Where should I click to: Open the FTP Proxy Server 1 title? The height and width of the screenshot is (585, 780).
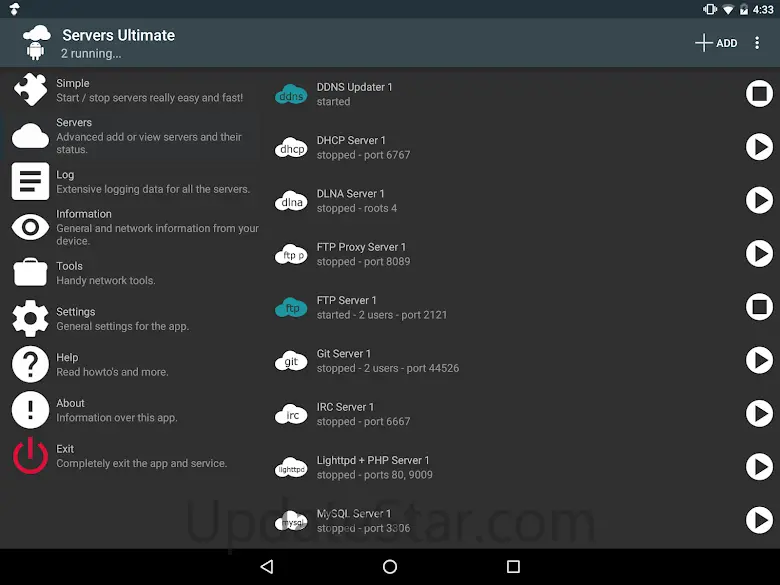[361, 247]
